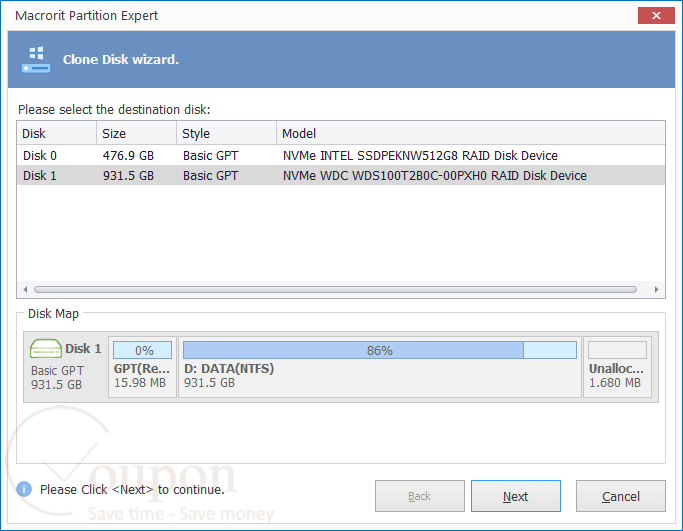Click the right scroll arrow of disk list
This screenshot has height=531, width=683.
[656, 289]
